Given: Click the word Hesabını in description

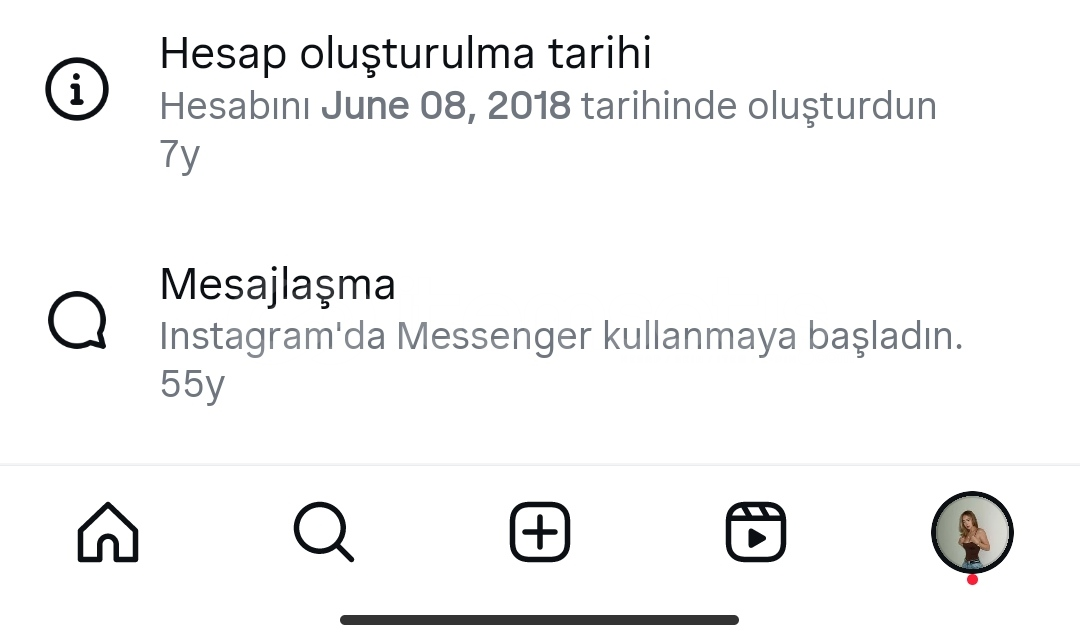Looking at the screenshot, I should click(235, 106).
